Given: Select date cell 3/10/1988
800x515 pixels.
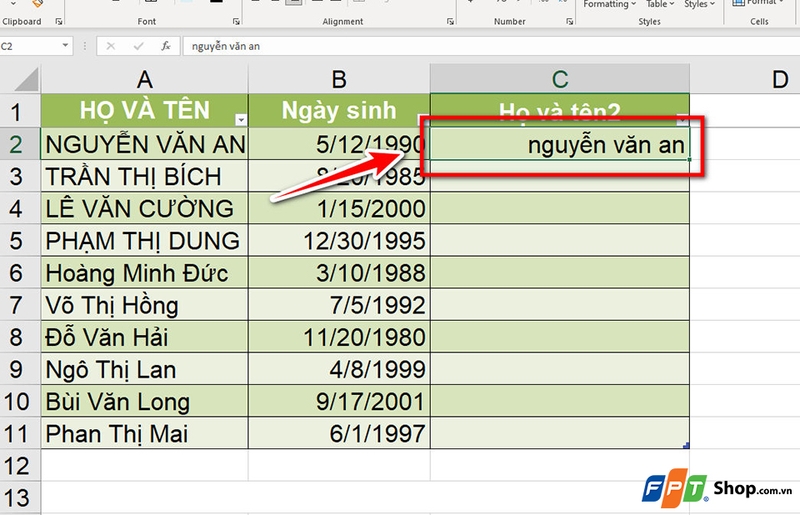Looking at the screenshot, I should (339, 273).
